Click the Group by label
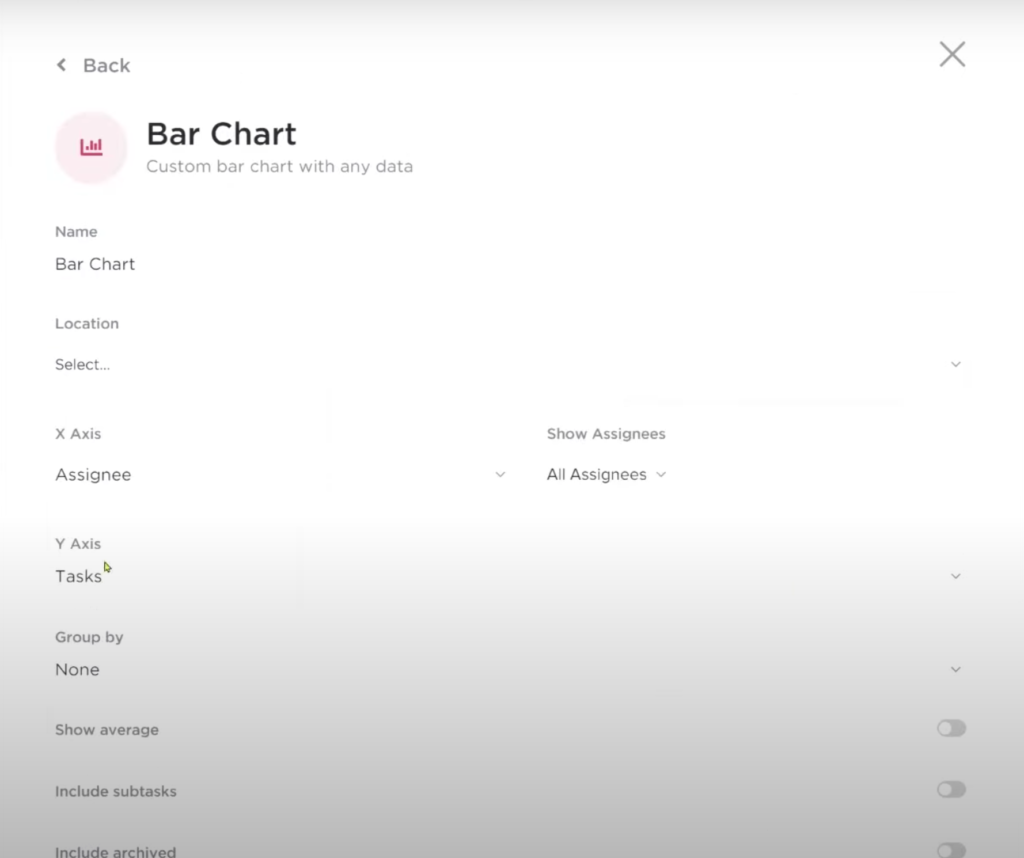1024x858 pixels. [x=89, y=637]
